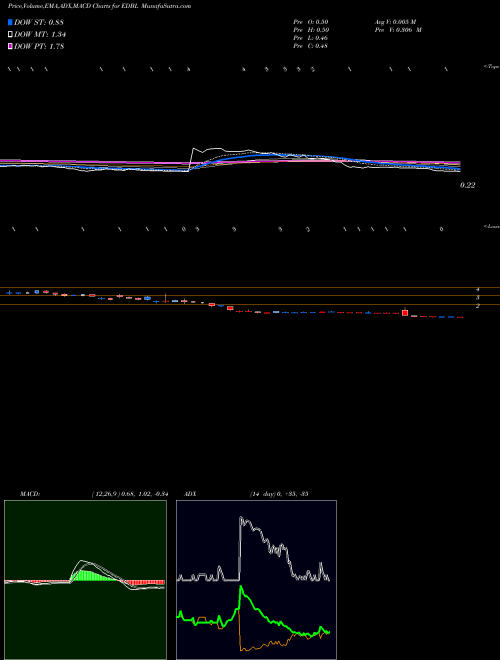Click the '<Lows' marker label

[492, 226]
